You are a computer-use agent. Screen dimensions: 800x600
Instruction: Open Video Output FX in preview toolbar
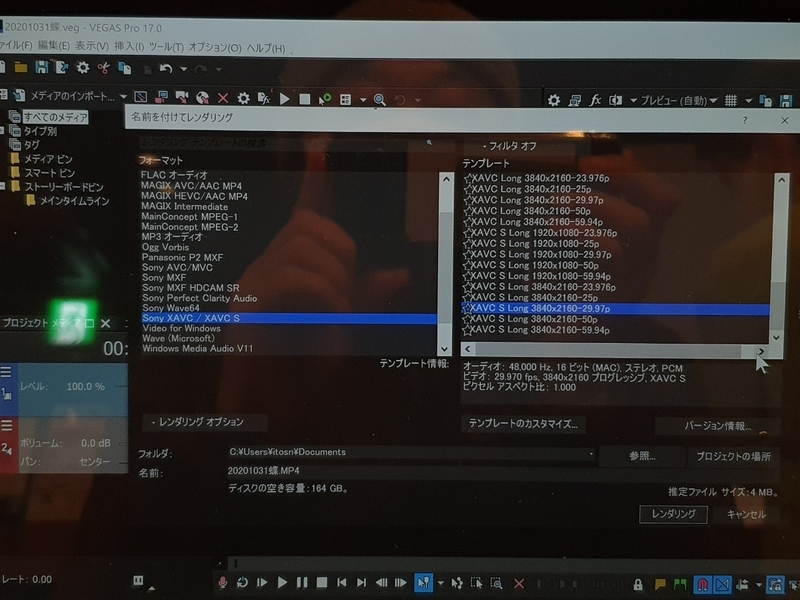(595, 100)
